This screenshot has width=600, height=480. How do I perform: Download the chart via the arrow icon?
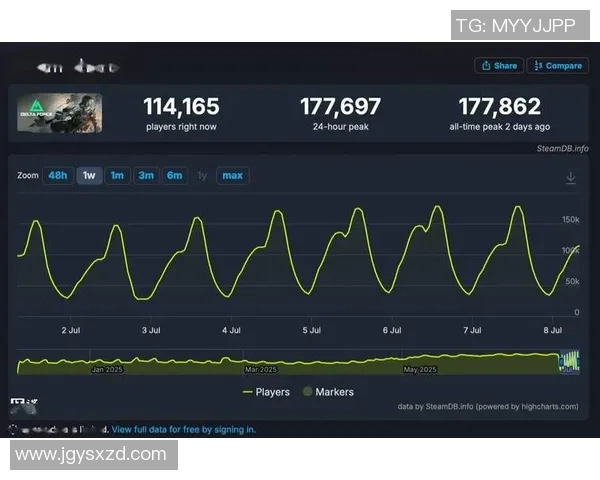570,177
